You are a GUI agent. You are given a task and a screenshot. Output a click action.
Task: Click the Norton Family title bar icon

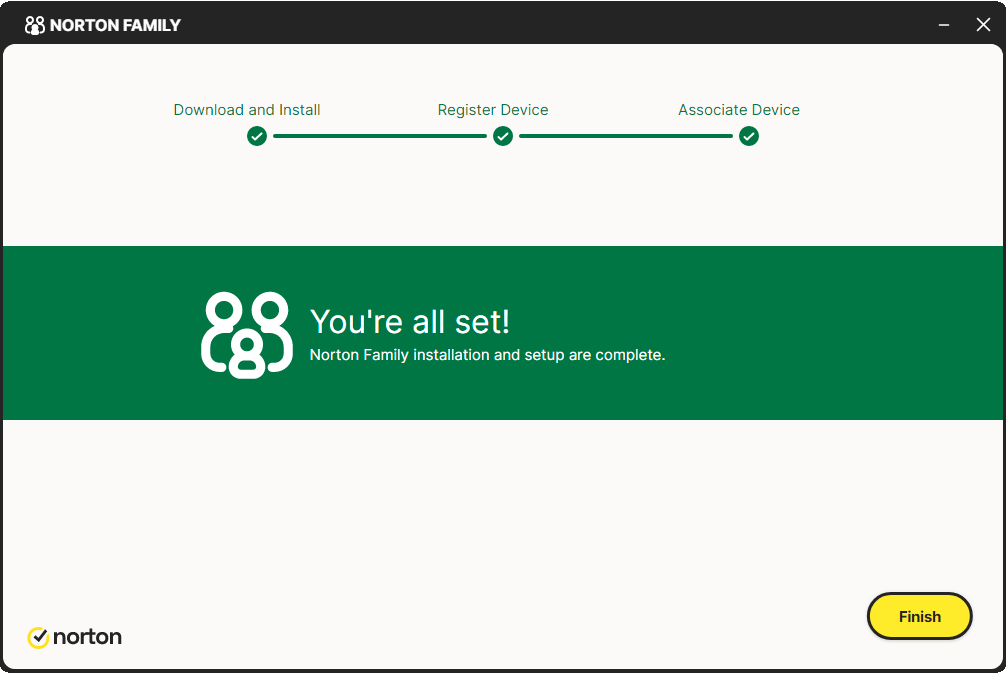click(35, 25)
